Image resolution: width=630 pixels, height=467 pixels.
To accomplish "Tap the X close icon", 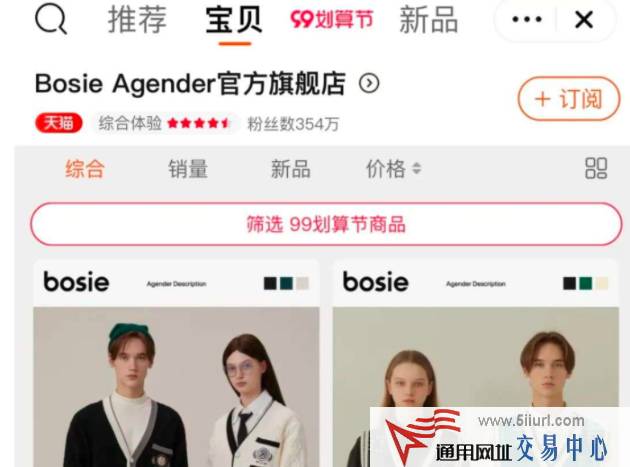I will (x=584, y=19).
